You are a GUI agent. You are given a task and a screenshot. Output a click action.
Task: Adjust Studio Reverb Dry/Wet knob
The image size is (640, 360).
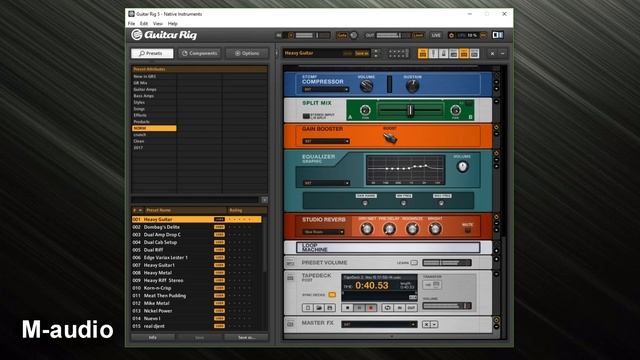367,229
